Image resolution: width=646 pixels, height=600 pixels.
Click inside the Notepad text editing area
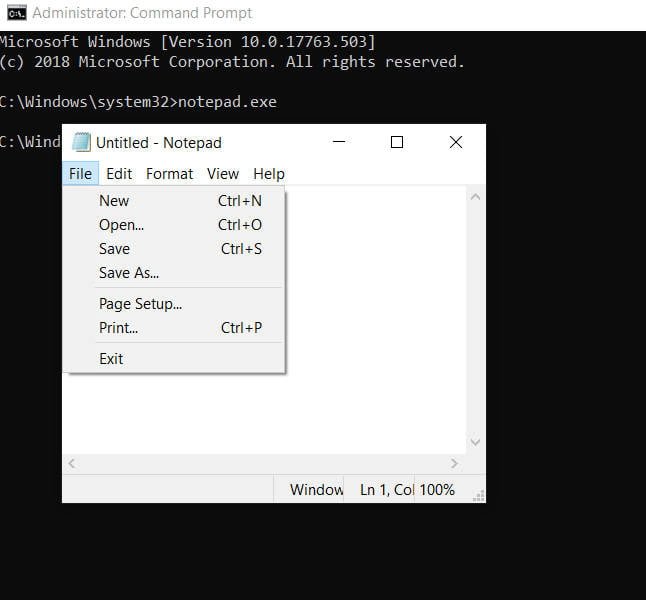375,319
